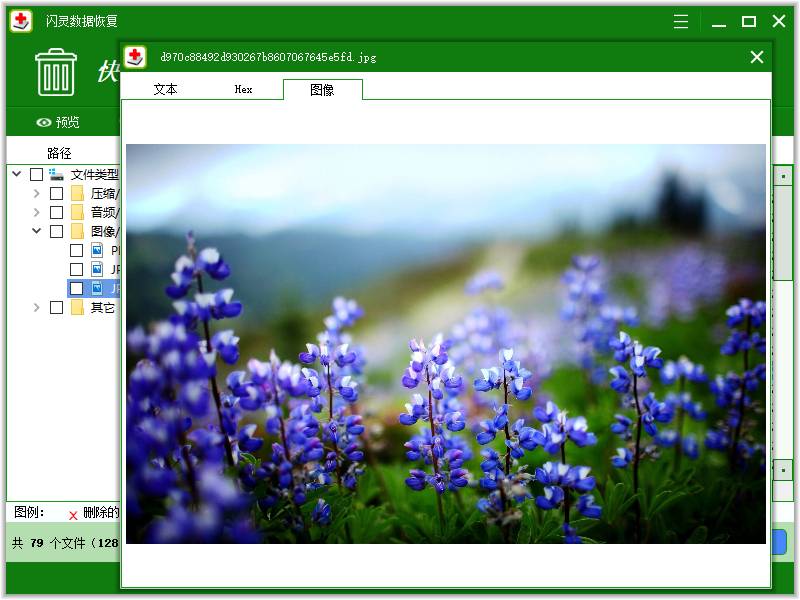
Task: Tick the 文件类型 root checkbox
Action: (x=37, y=174)
